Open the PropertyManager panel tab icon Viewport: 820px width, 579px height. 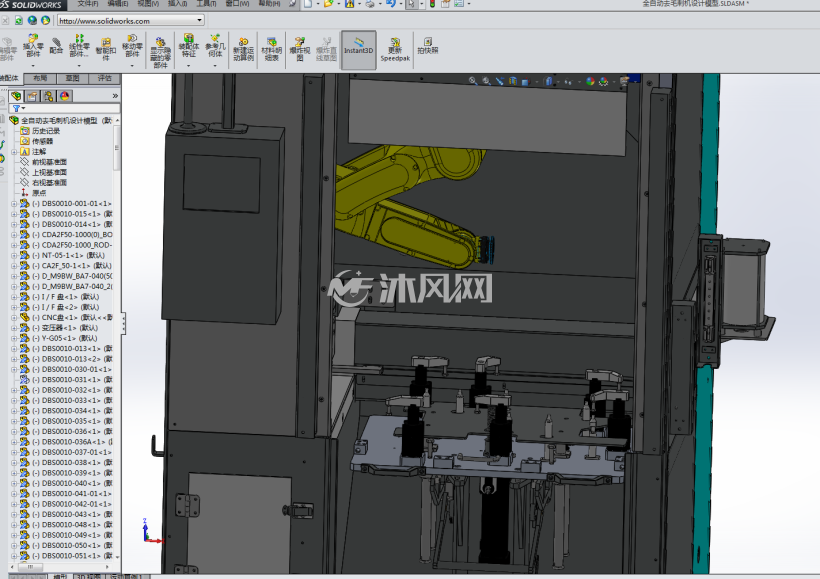pos(32,96)
